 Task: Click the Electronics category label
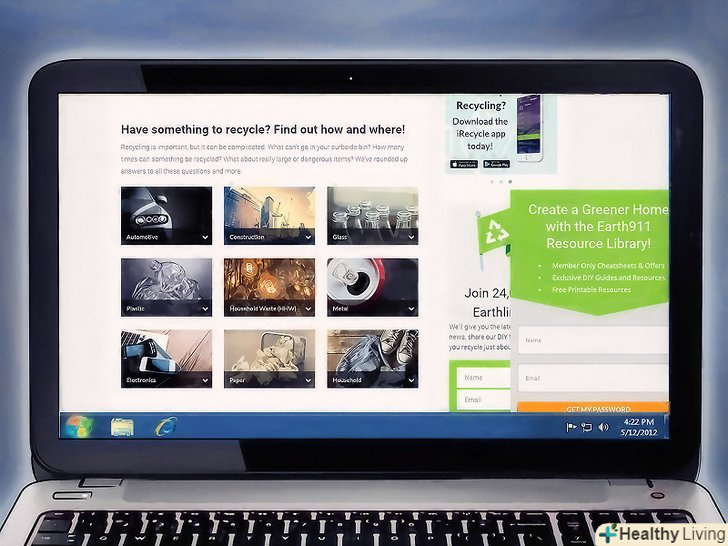click(141, 380)
